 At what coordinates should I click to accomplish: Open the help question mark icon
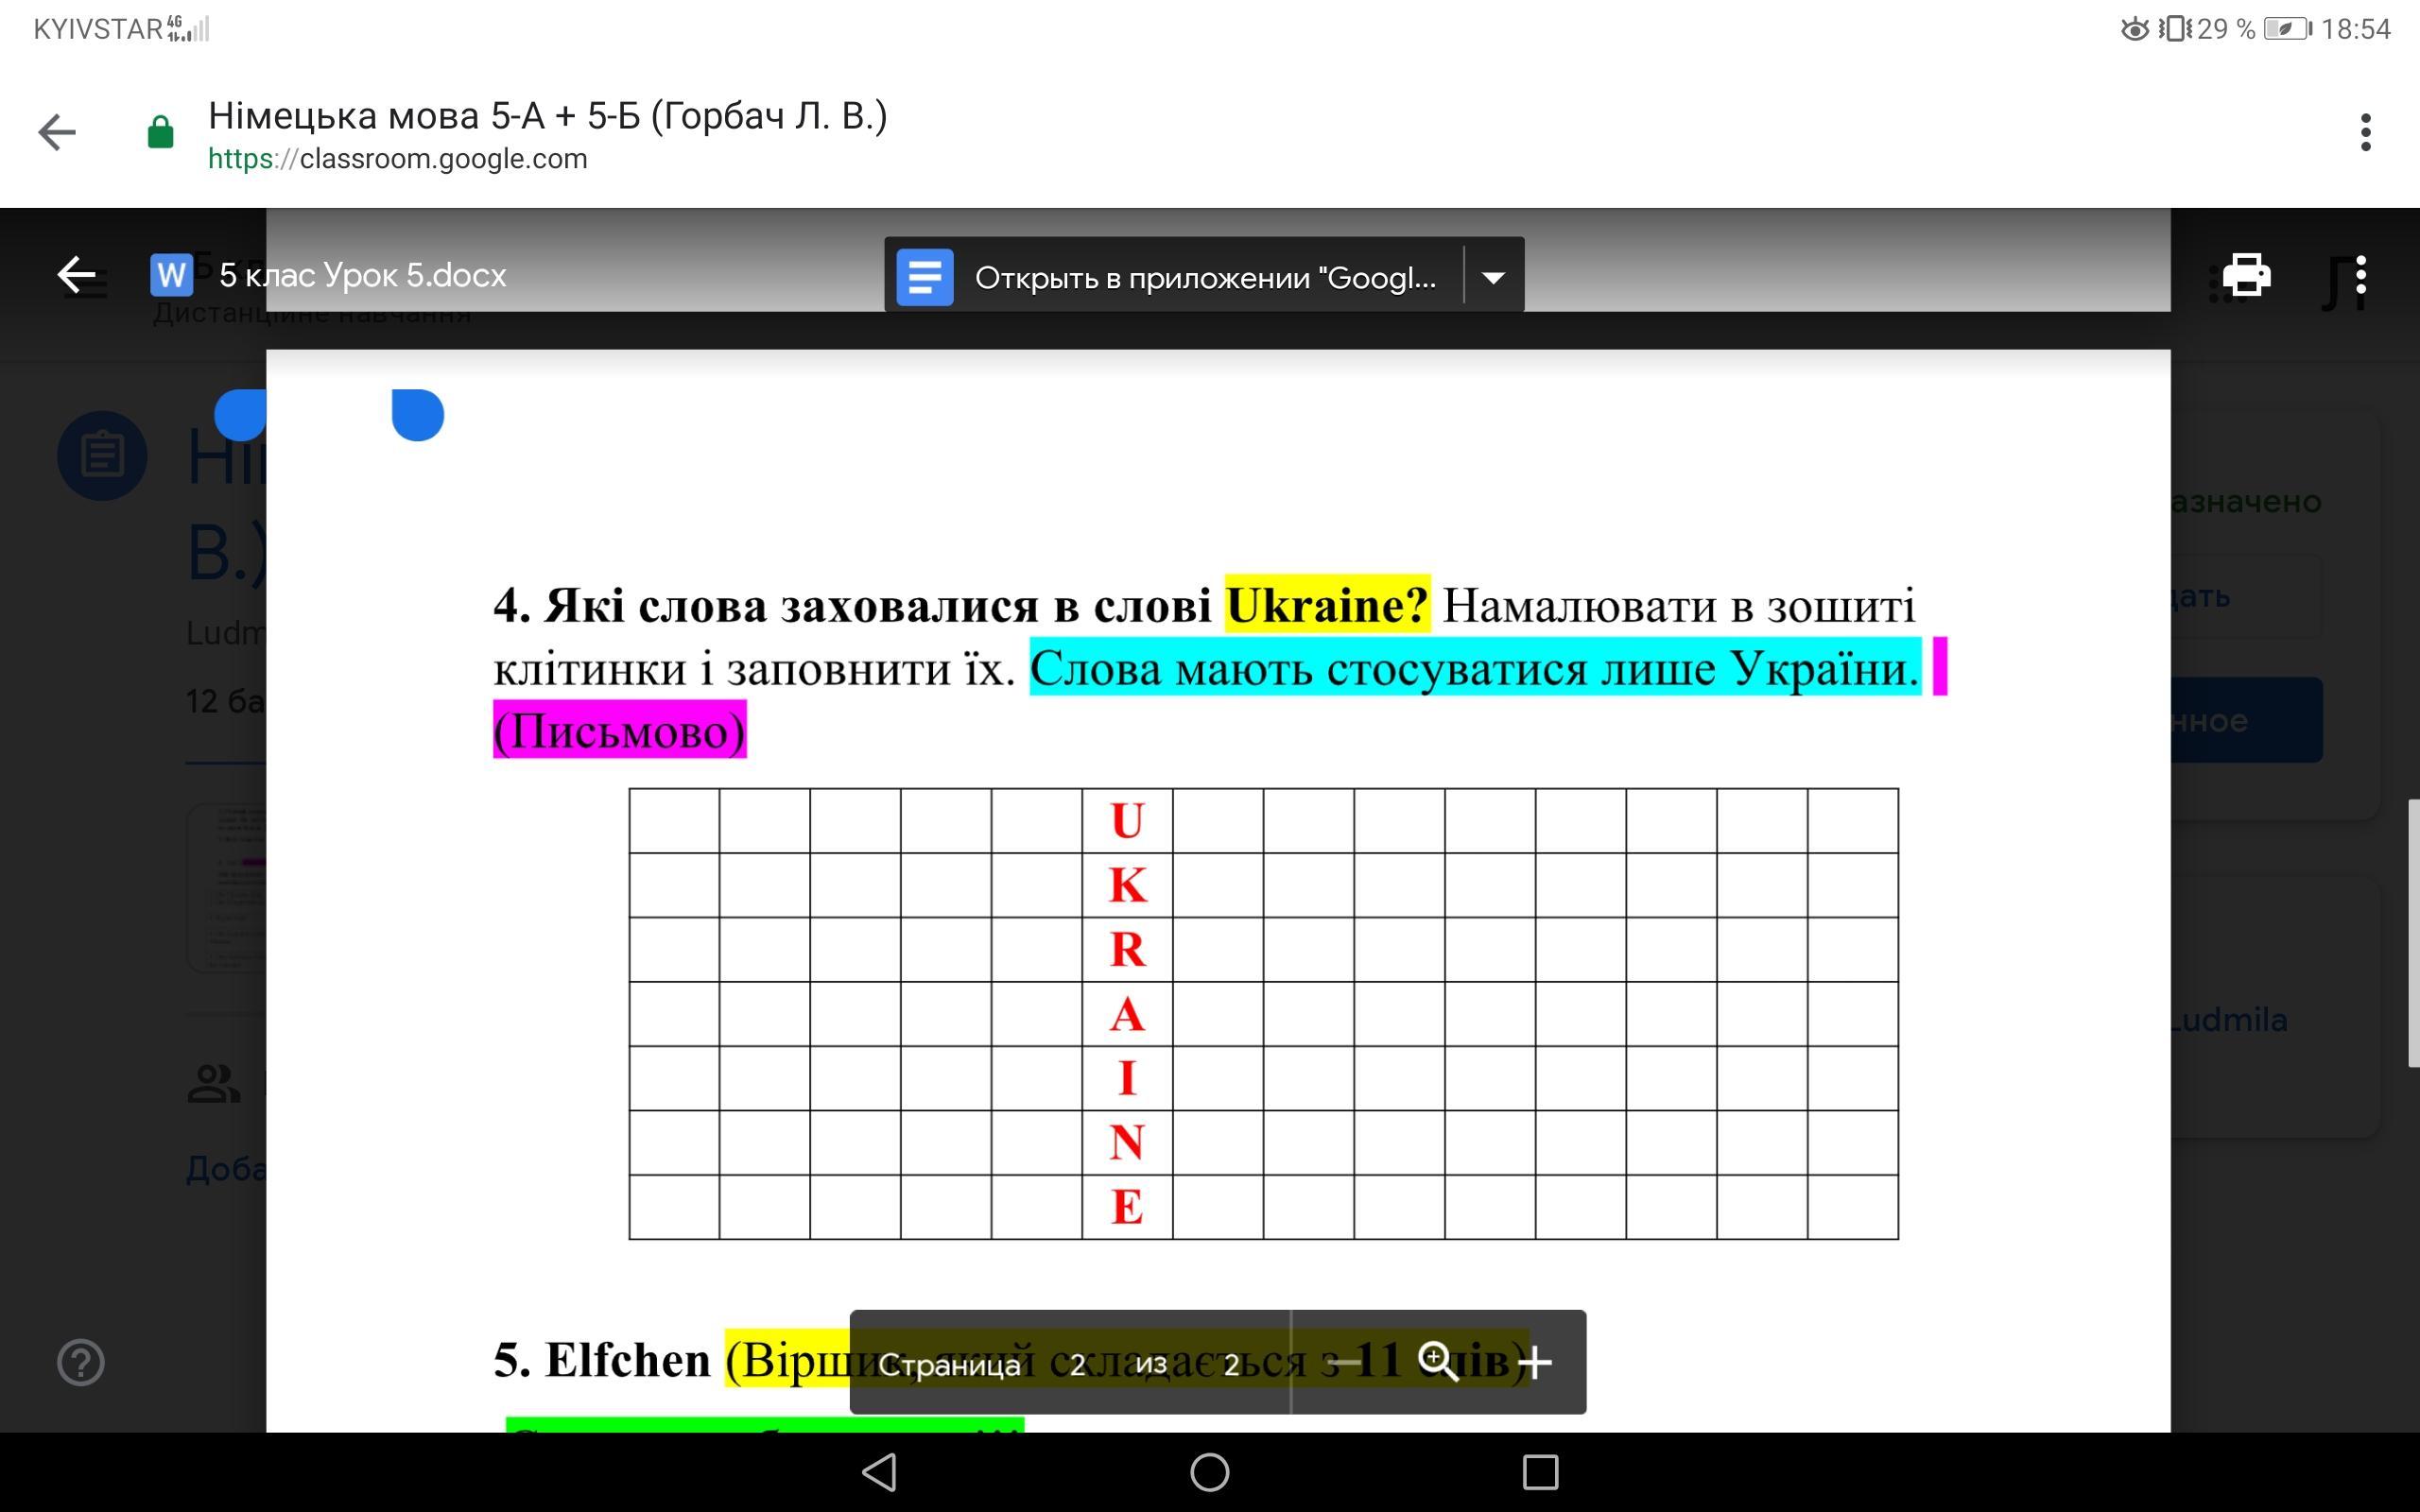click(81, 1362)
